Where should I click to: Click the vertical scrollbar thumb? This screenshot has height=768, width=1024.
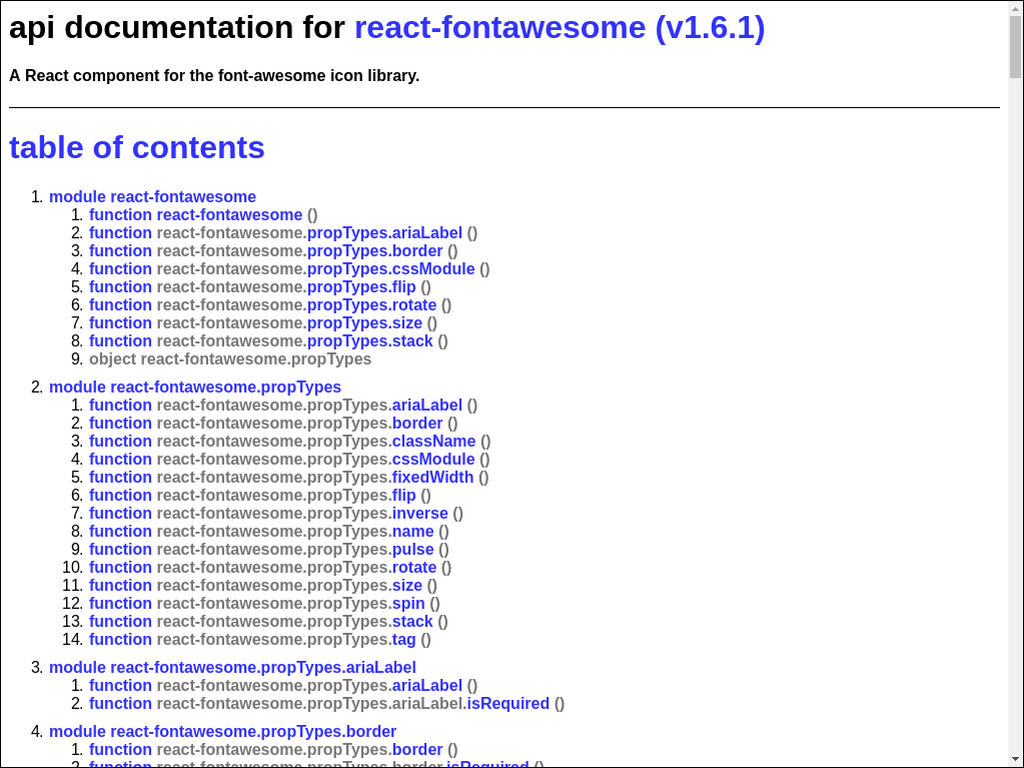tap(1015, 50)
